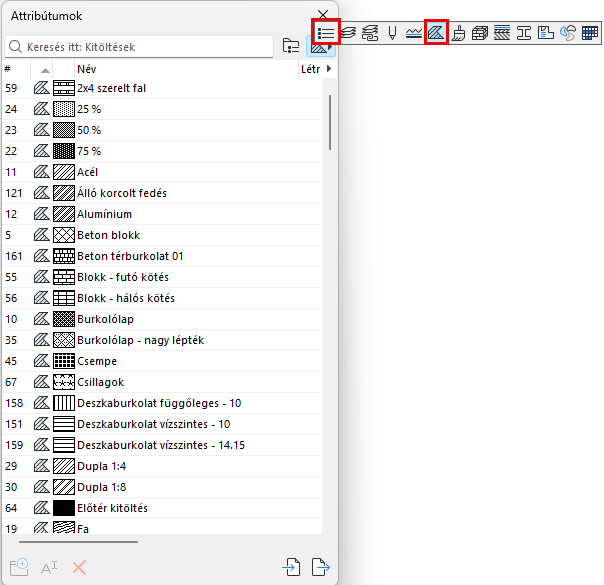
Task: Select the 75 % fill row
Action: click(162, 151)
